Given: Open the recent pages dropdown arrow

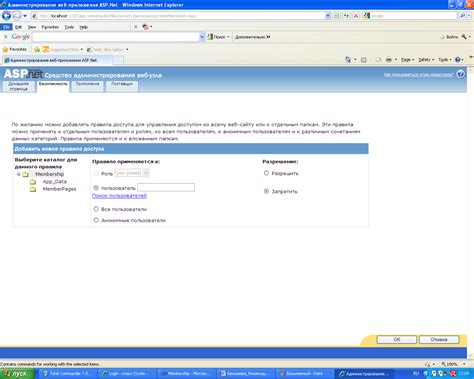Looking at the screenshot, I should tap(25, 16).
